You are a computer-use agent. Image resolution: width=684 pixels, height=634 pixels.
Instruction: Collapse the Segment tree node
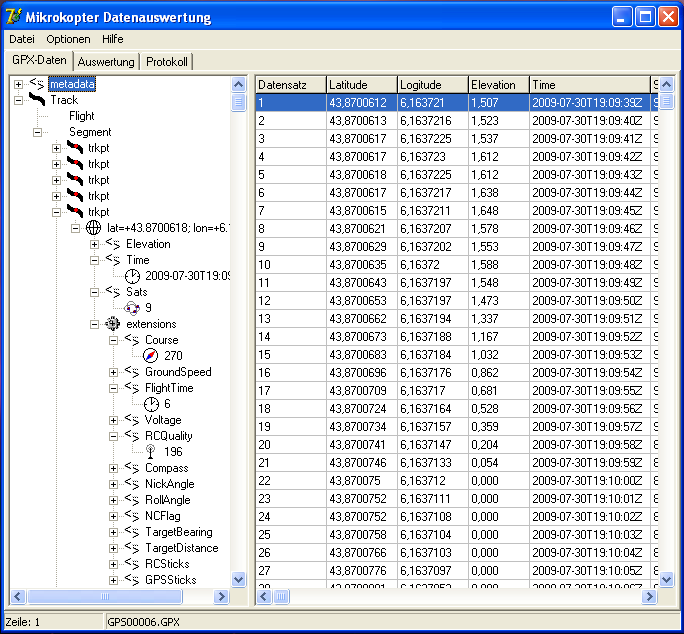(38, 132)
